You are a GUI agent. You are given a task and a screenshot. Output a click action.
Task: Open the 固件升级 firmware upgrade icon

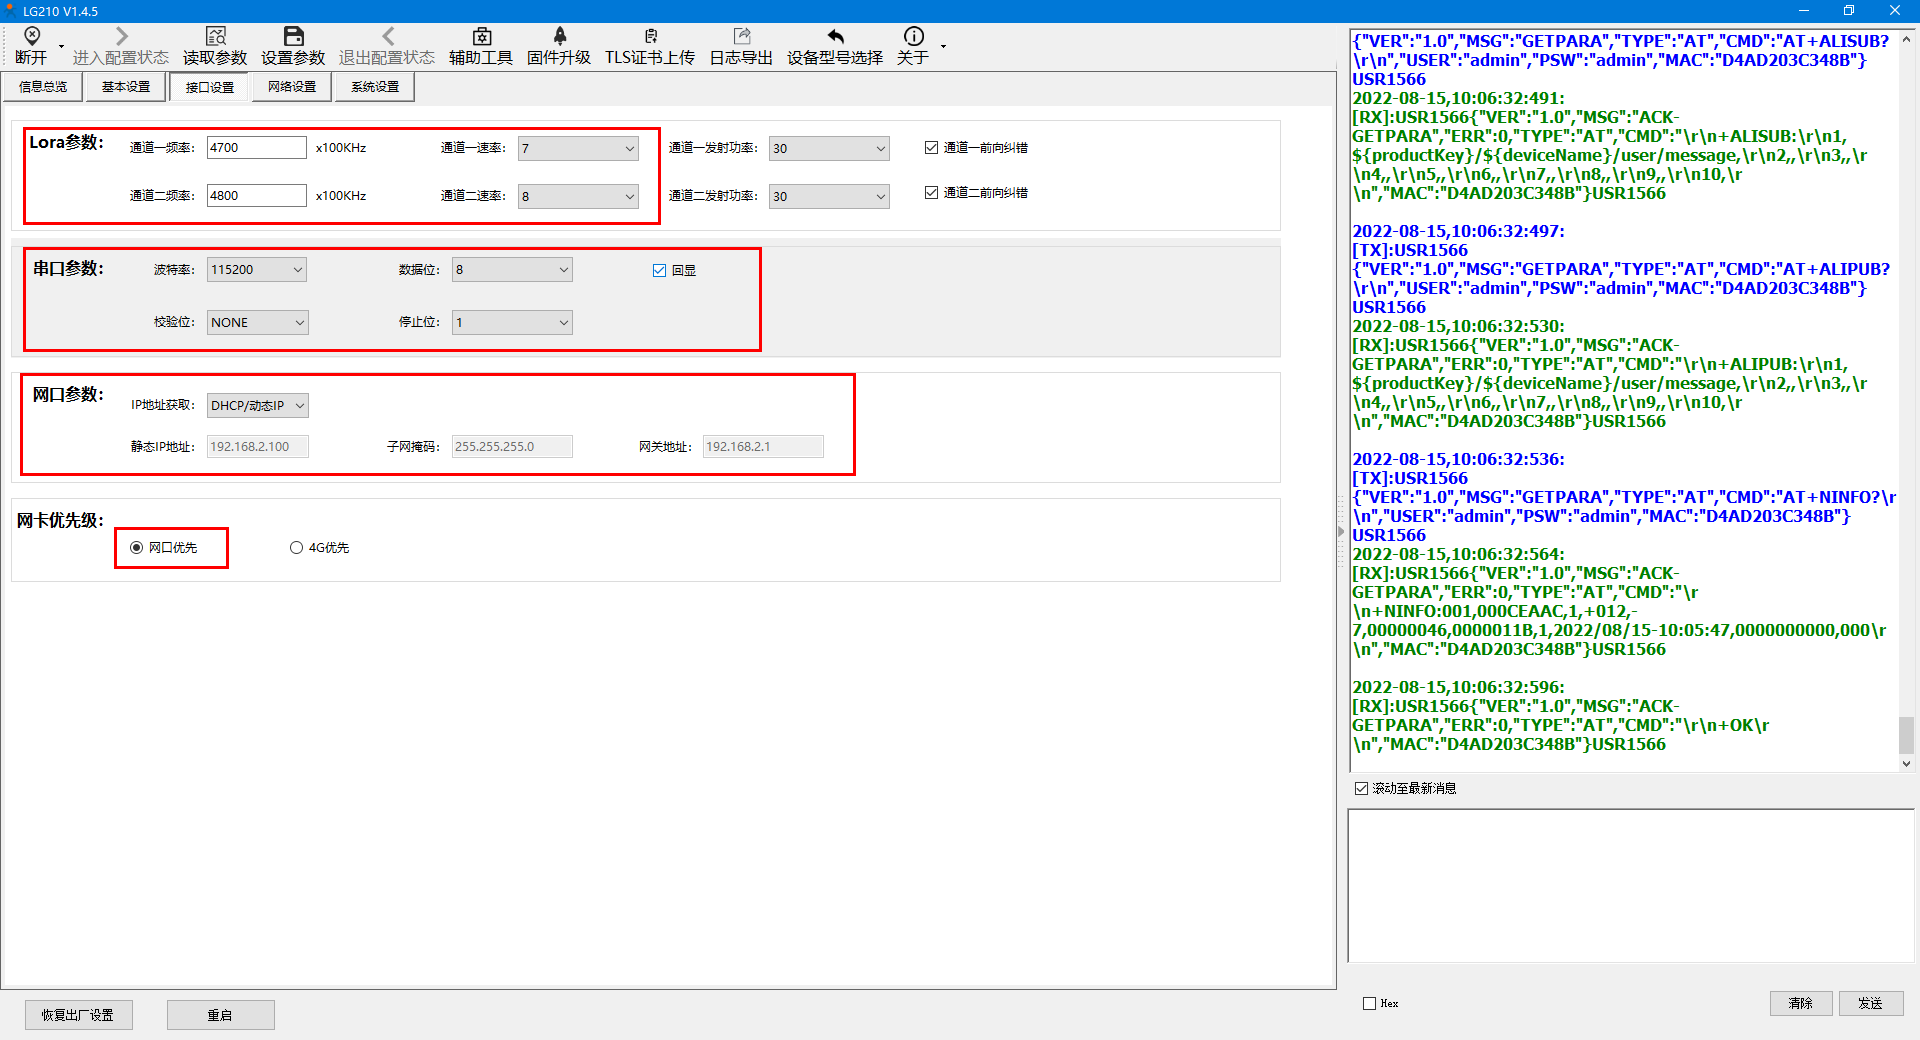559,37
